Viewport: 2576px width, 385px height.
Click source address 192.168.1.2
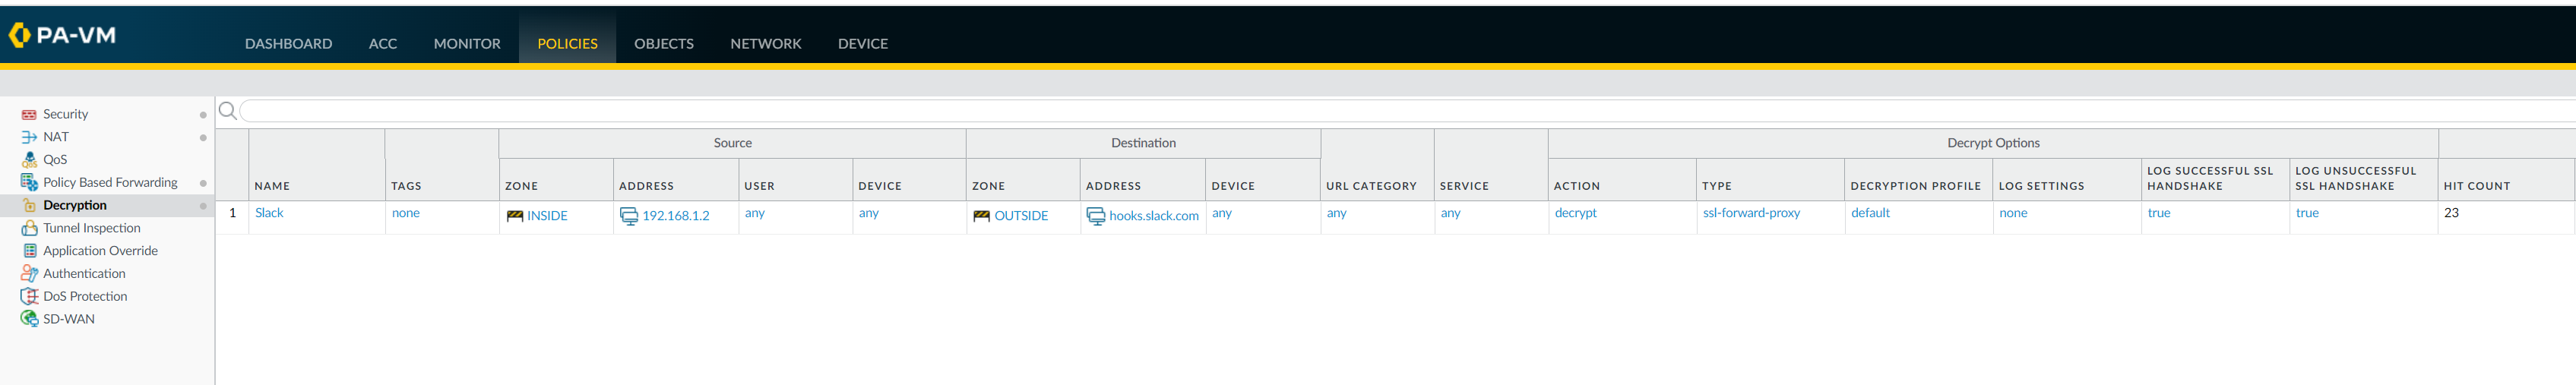tap(675, 216)
